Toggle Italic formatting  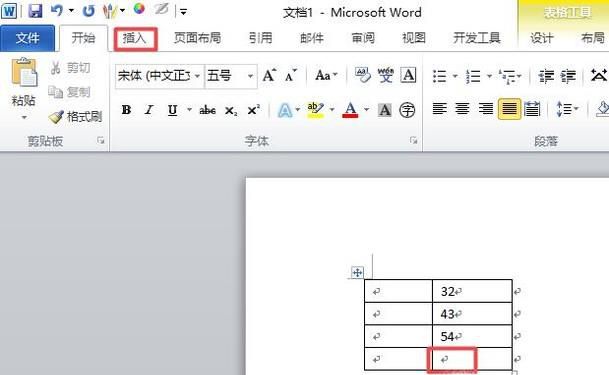pos(149,110)
